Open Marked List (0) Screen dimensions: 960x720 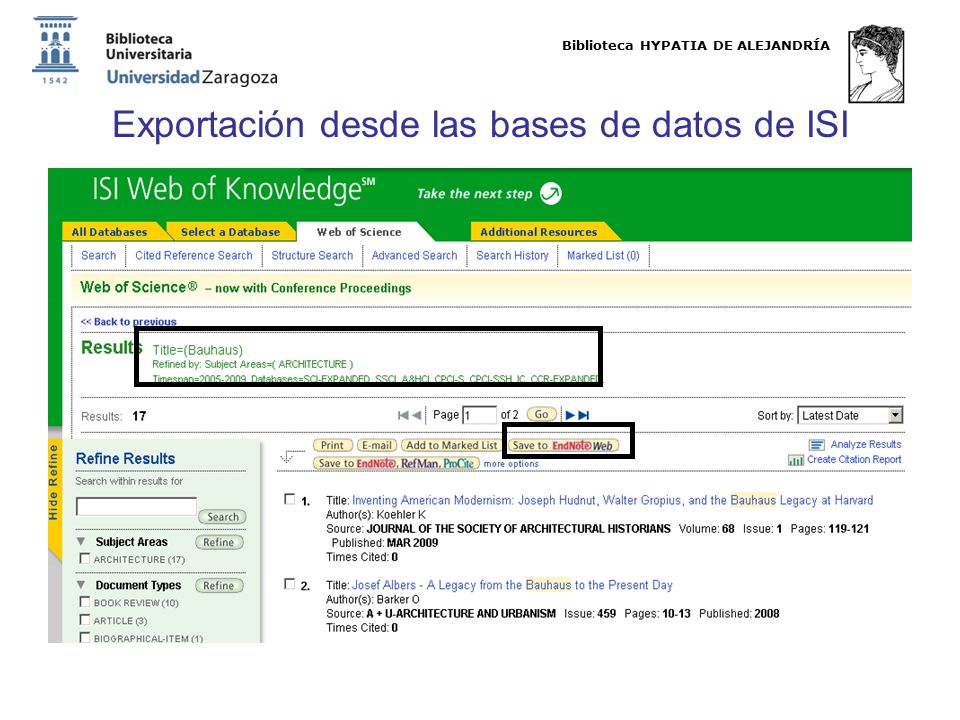[603, 255]
